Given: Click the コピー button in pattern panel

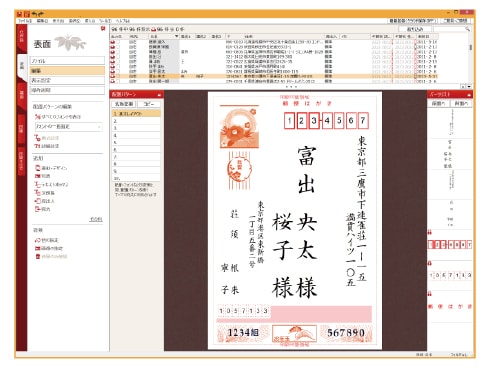Looking at the screenshot, I should pyautogui.click(x=149, y=104).
